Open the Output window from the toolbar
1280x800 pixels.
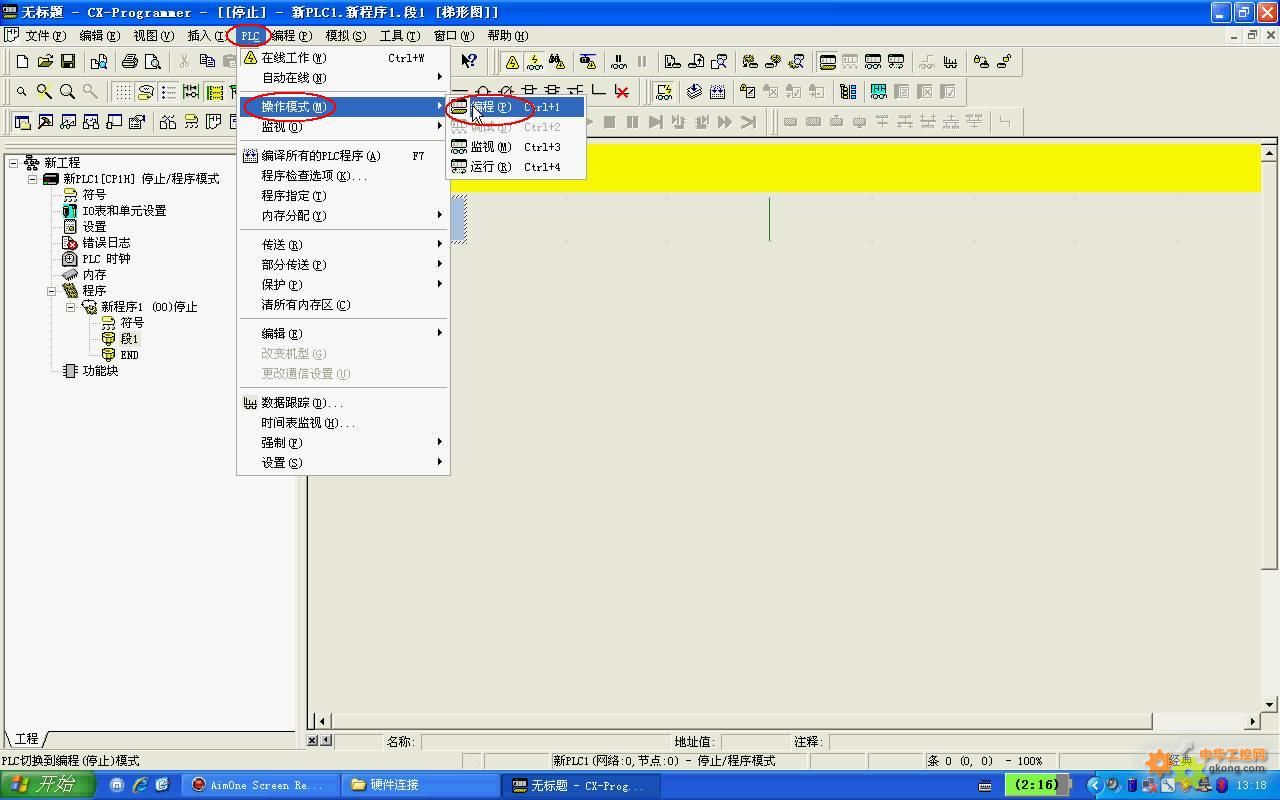[45, 122]
